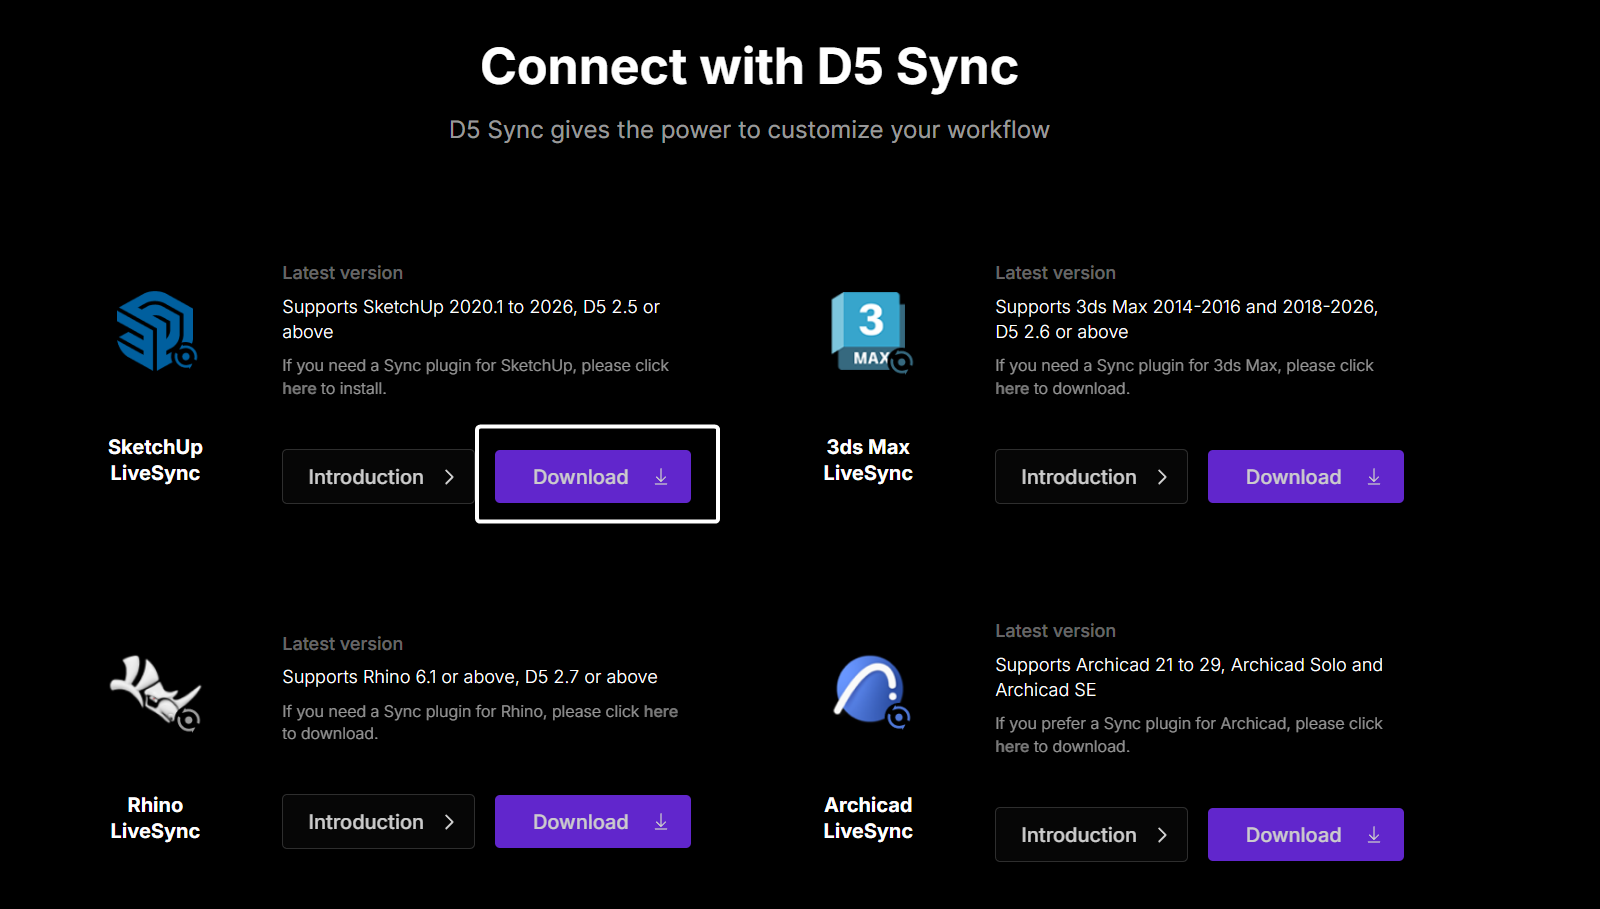Follow the "here" link for SketchUp Sync plugin
Screen dimensions: 1600x909
299,389
